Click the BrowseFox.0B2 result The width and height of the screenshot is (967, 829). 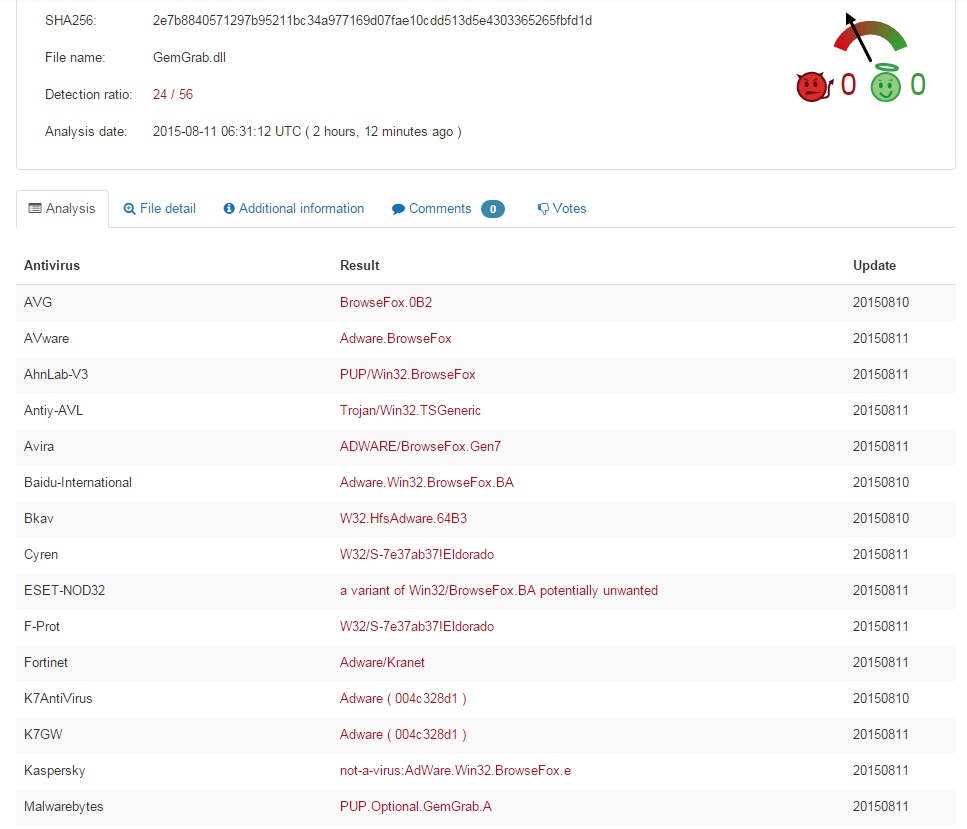tap(385, 302)
